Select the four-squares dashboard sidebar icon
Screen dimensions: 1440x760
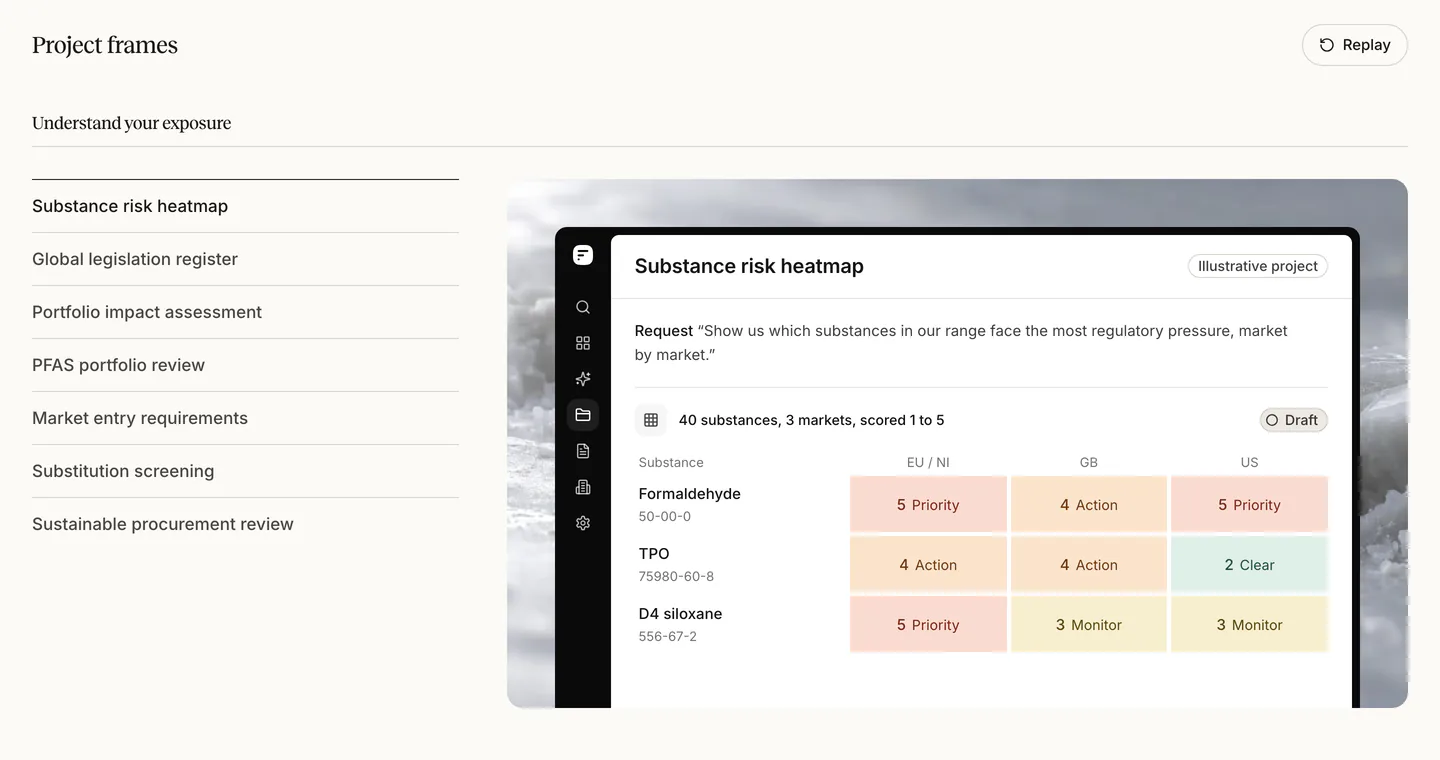tap(583, 343)
